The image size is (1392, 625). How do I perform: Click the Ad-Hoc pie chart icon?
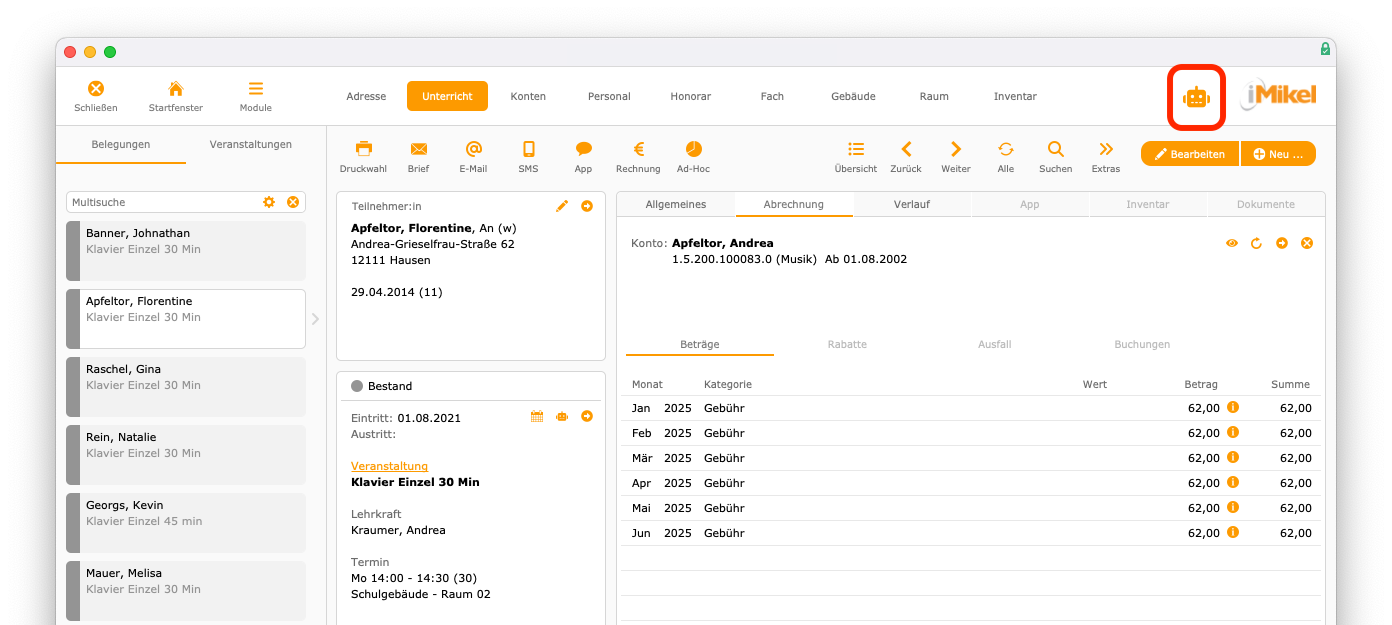[x=693, y=149]
